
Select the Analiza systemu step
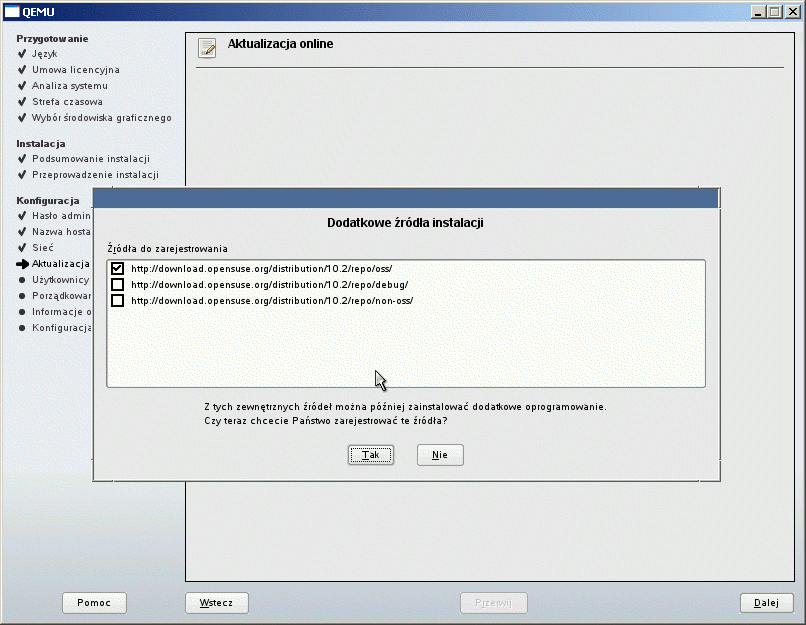click(69, 86)
